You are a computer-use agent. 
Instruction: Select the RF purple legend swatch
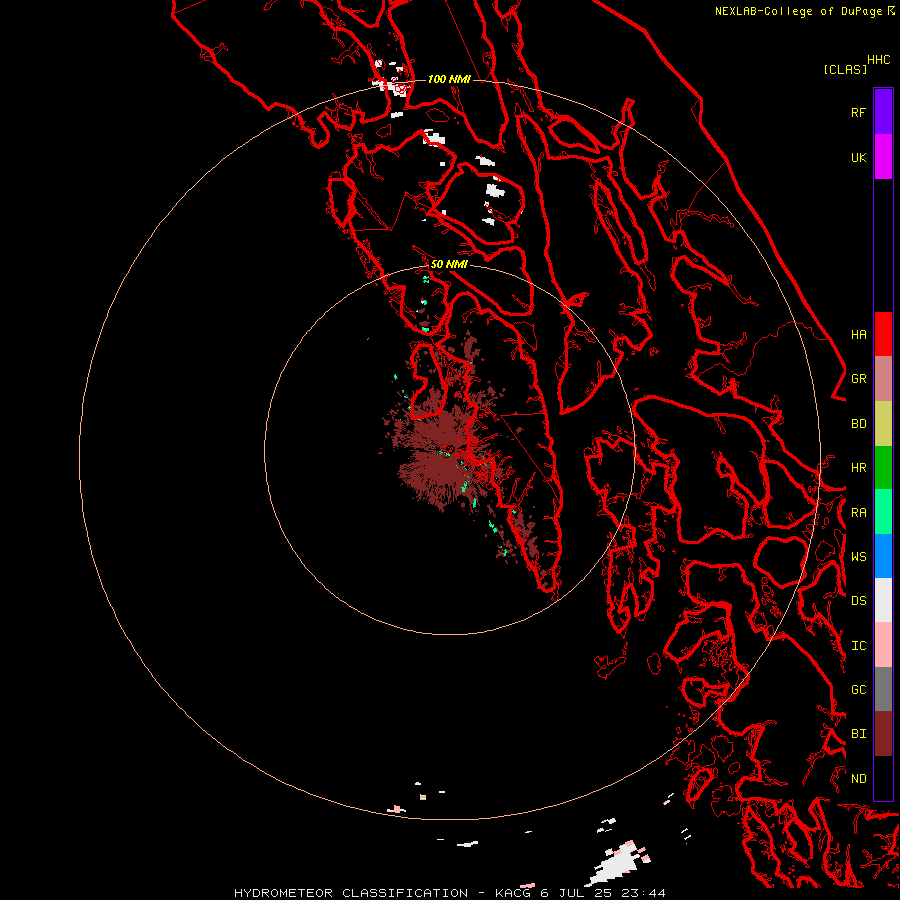[x=883, y=112]
